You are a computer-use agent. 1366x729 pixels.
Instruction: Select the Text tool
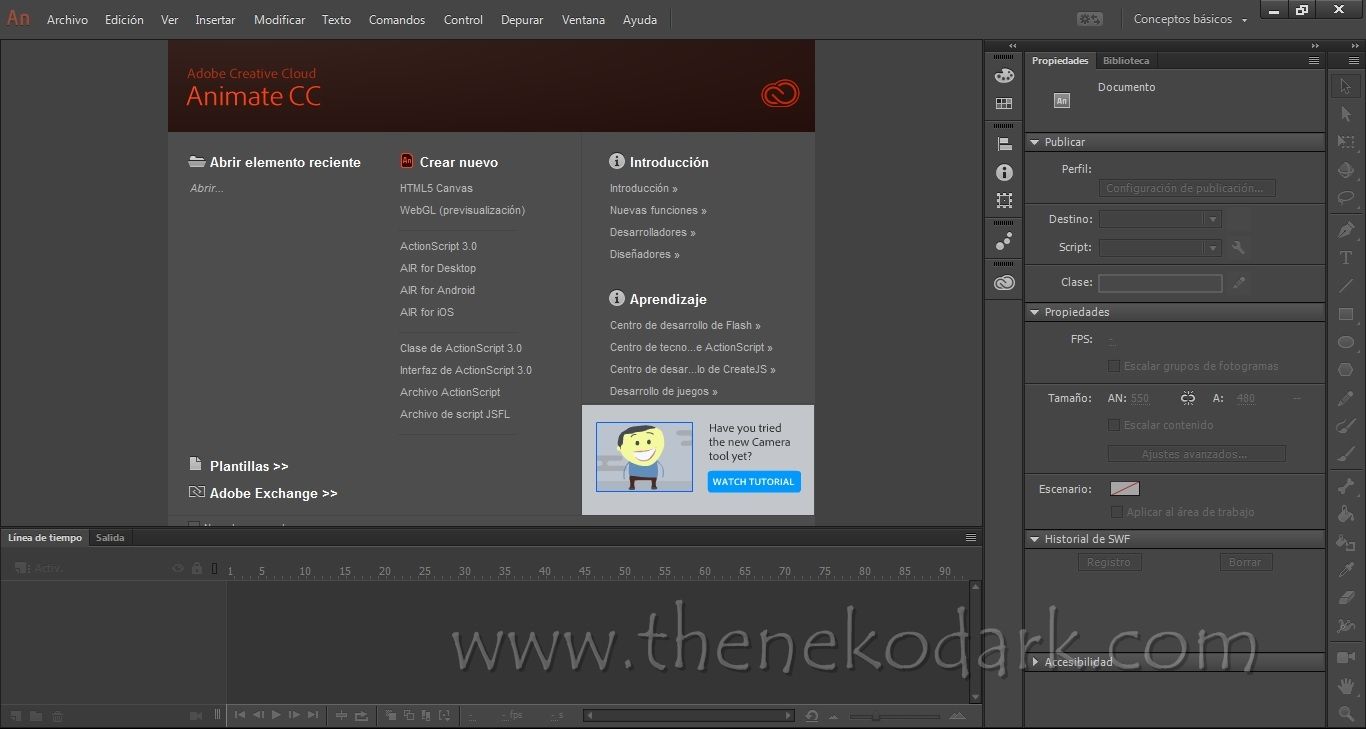click(x=1346, y=258)
